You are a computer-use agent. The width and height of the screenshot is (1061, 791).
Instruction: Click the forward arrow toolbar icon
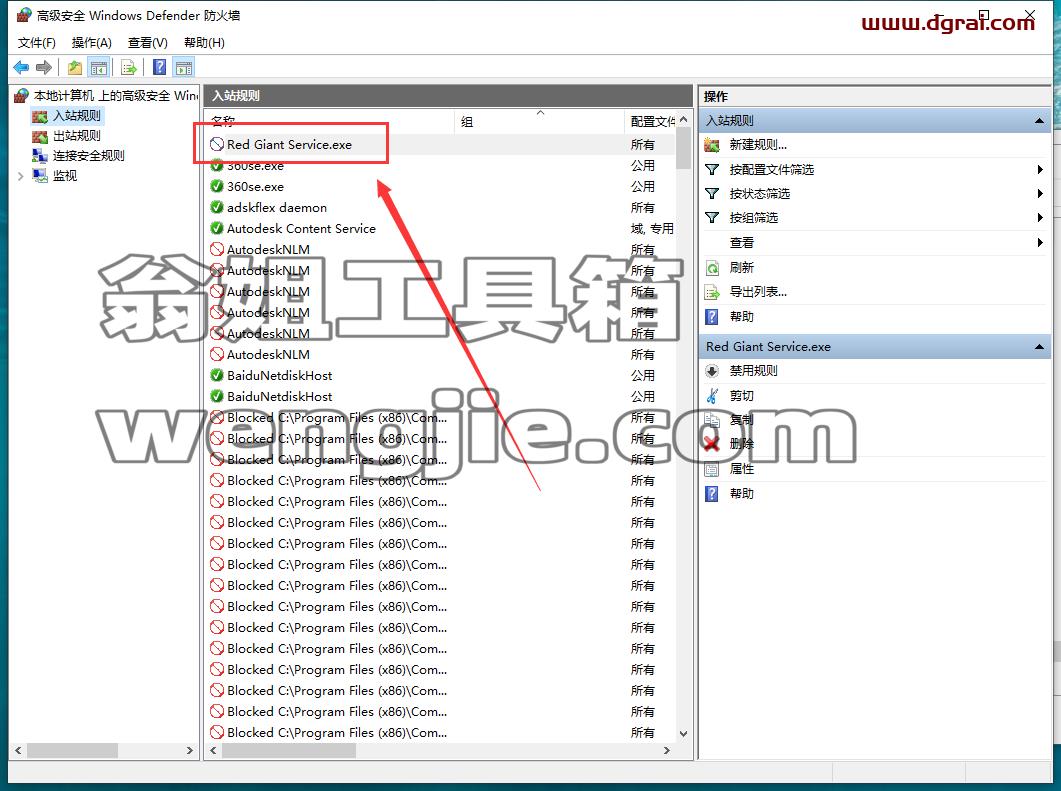point(44,68)
